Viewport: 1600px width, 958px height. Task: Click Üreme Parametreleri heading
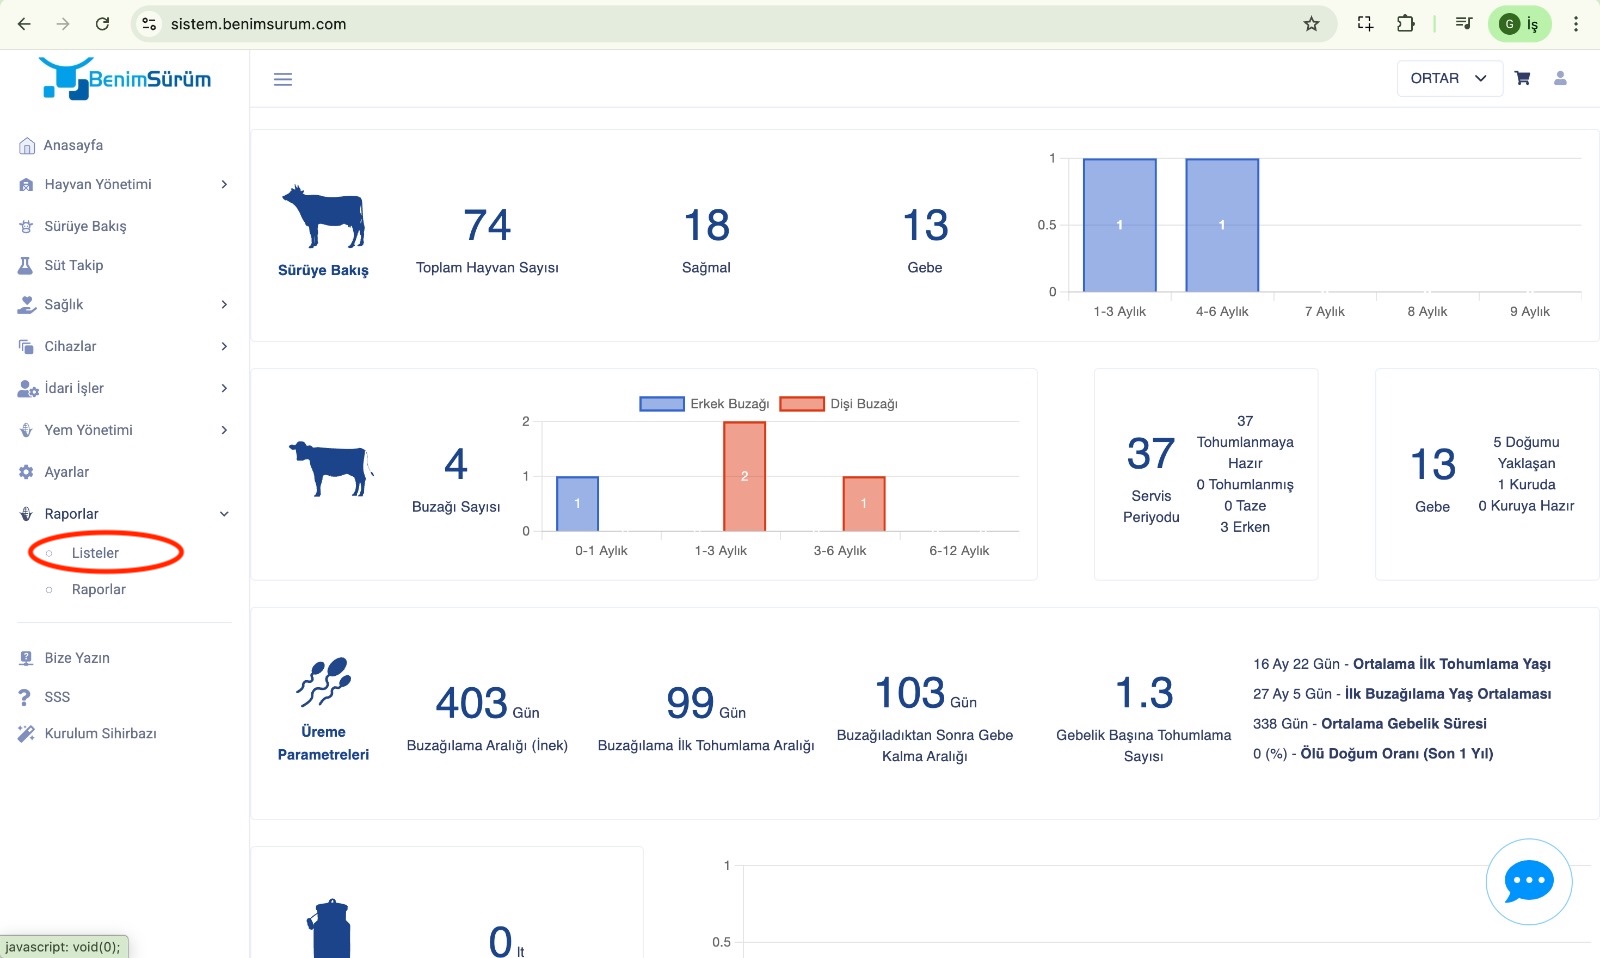pos(323,743)
